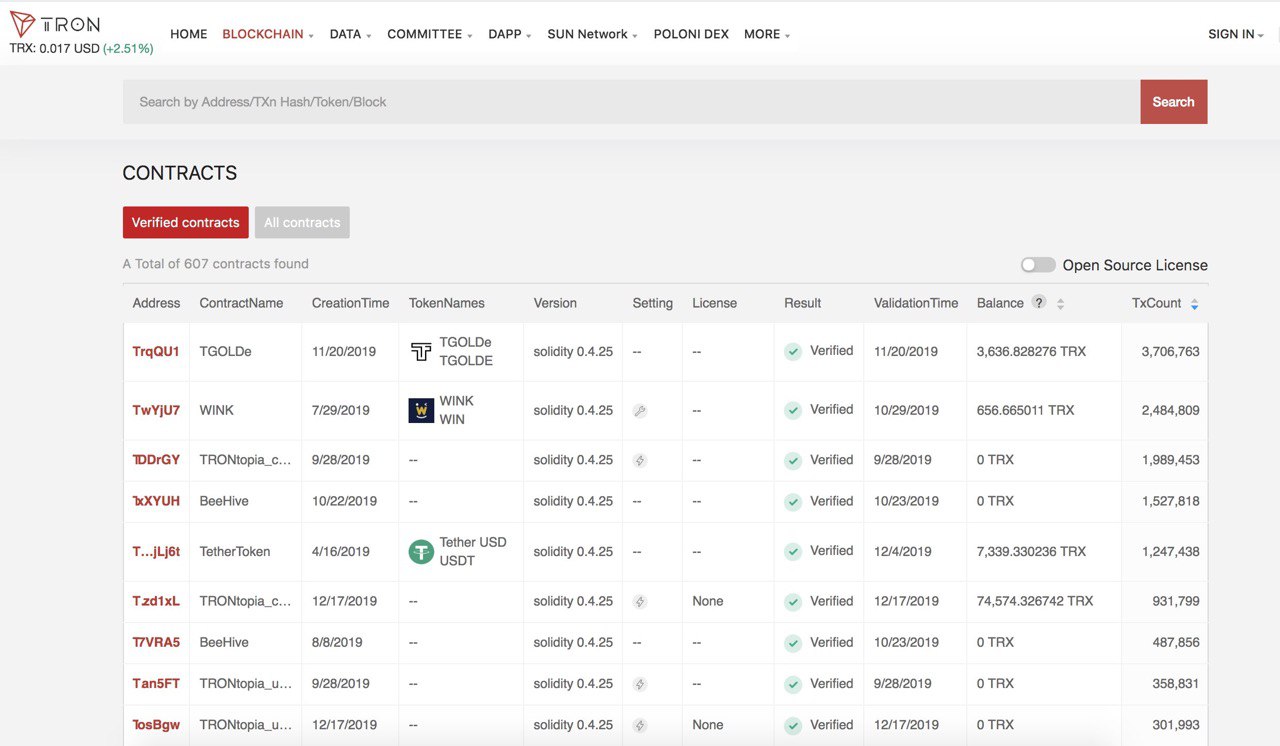Open contract address TwYjU7
Screen dimensions: 1280x746
pyautogui.click(x=156, y=410)
